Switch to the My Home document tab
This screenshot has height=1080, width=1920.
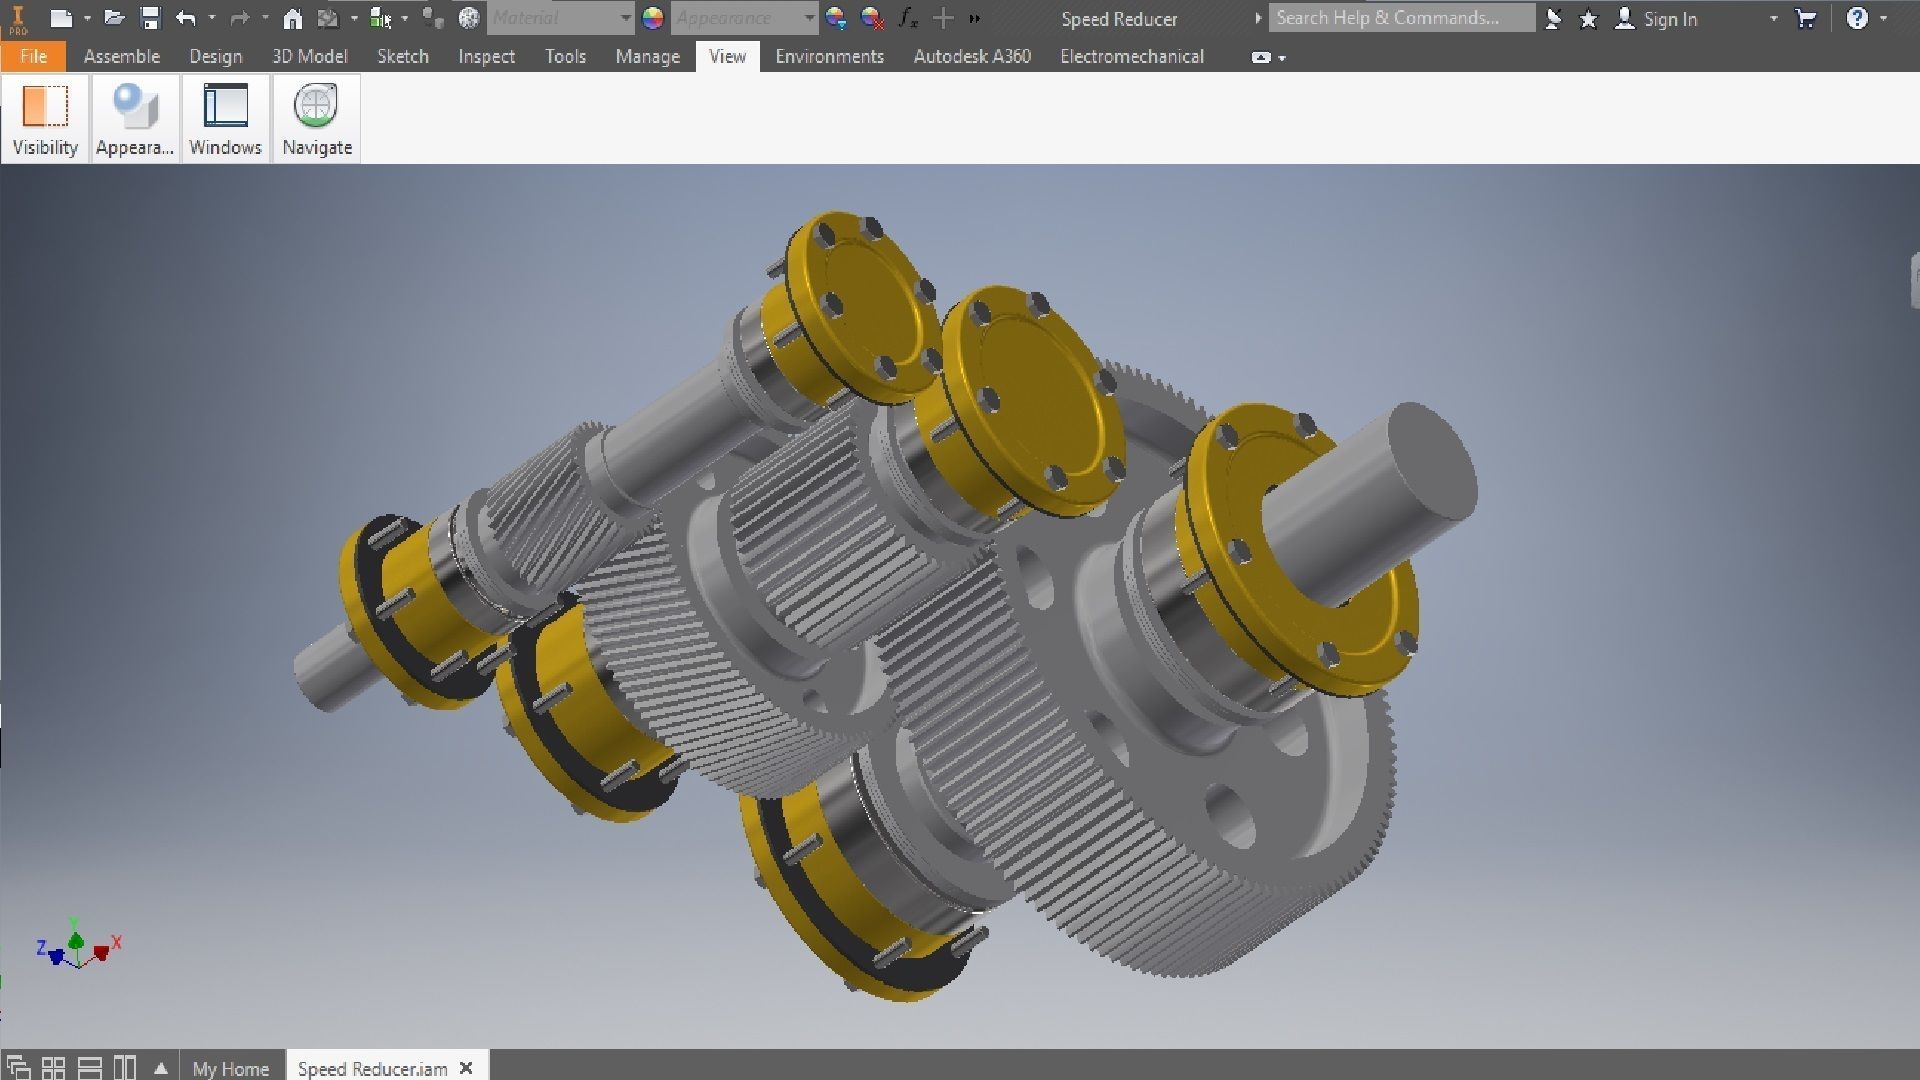(x=231, y=1068)
